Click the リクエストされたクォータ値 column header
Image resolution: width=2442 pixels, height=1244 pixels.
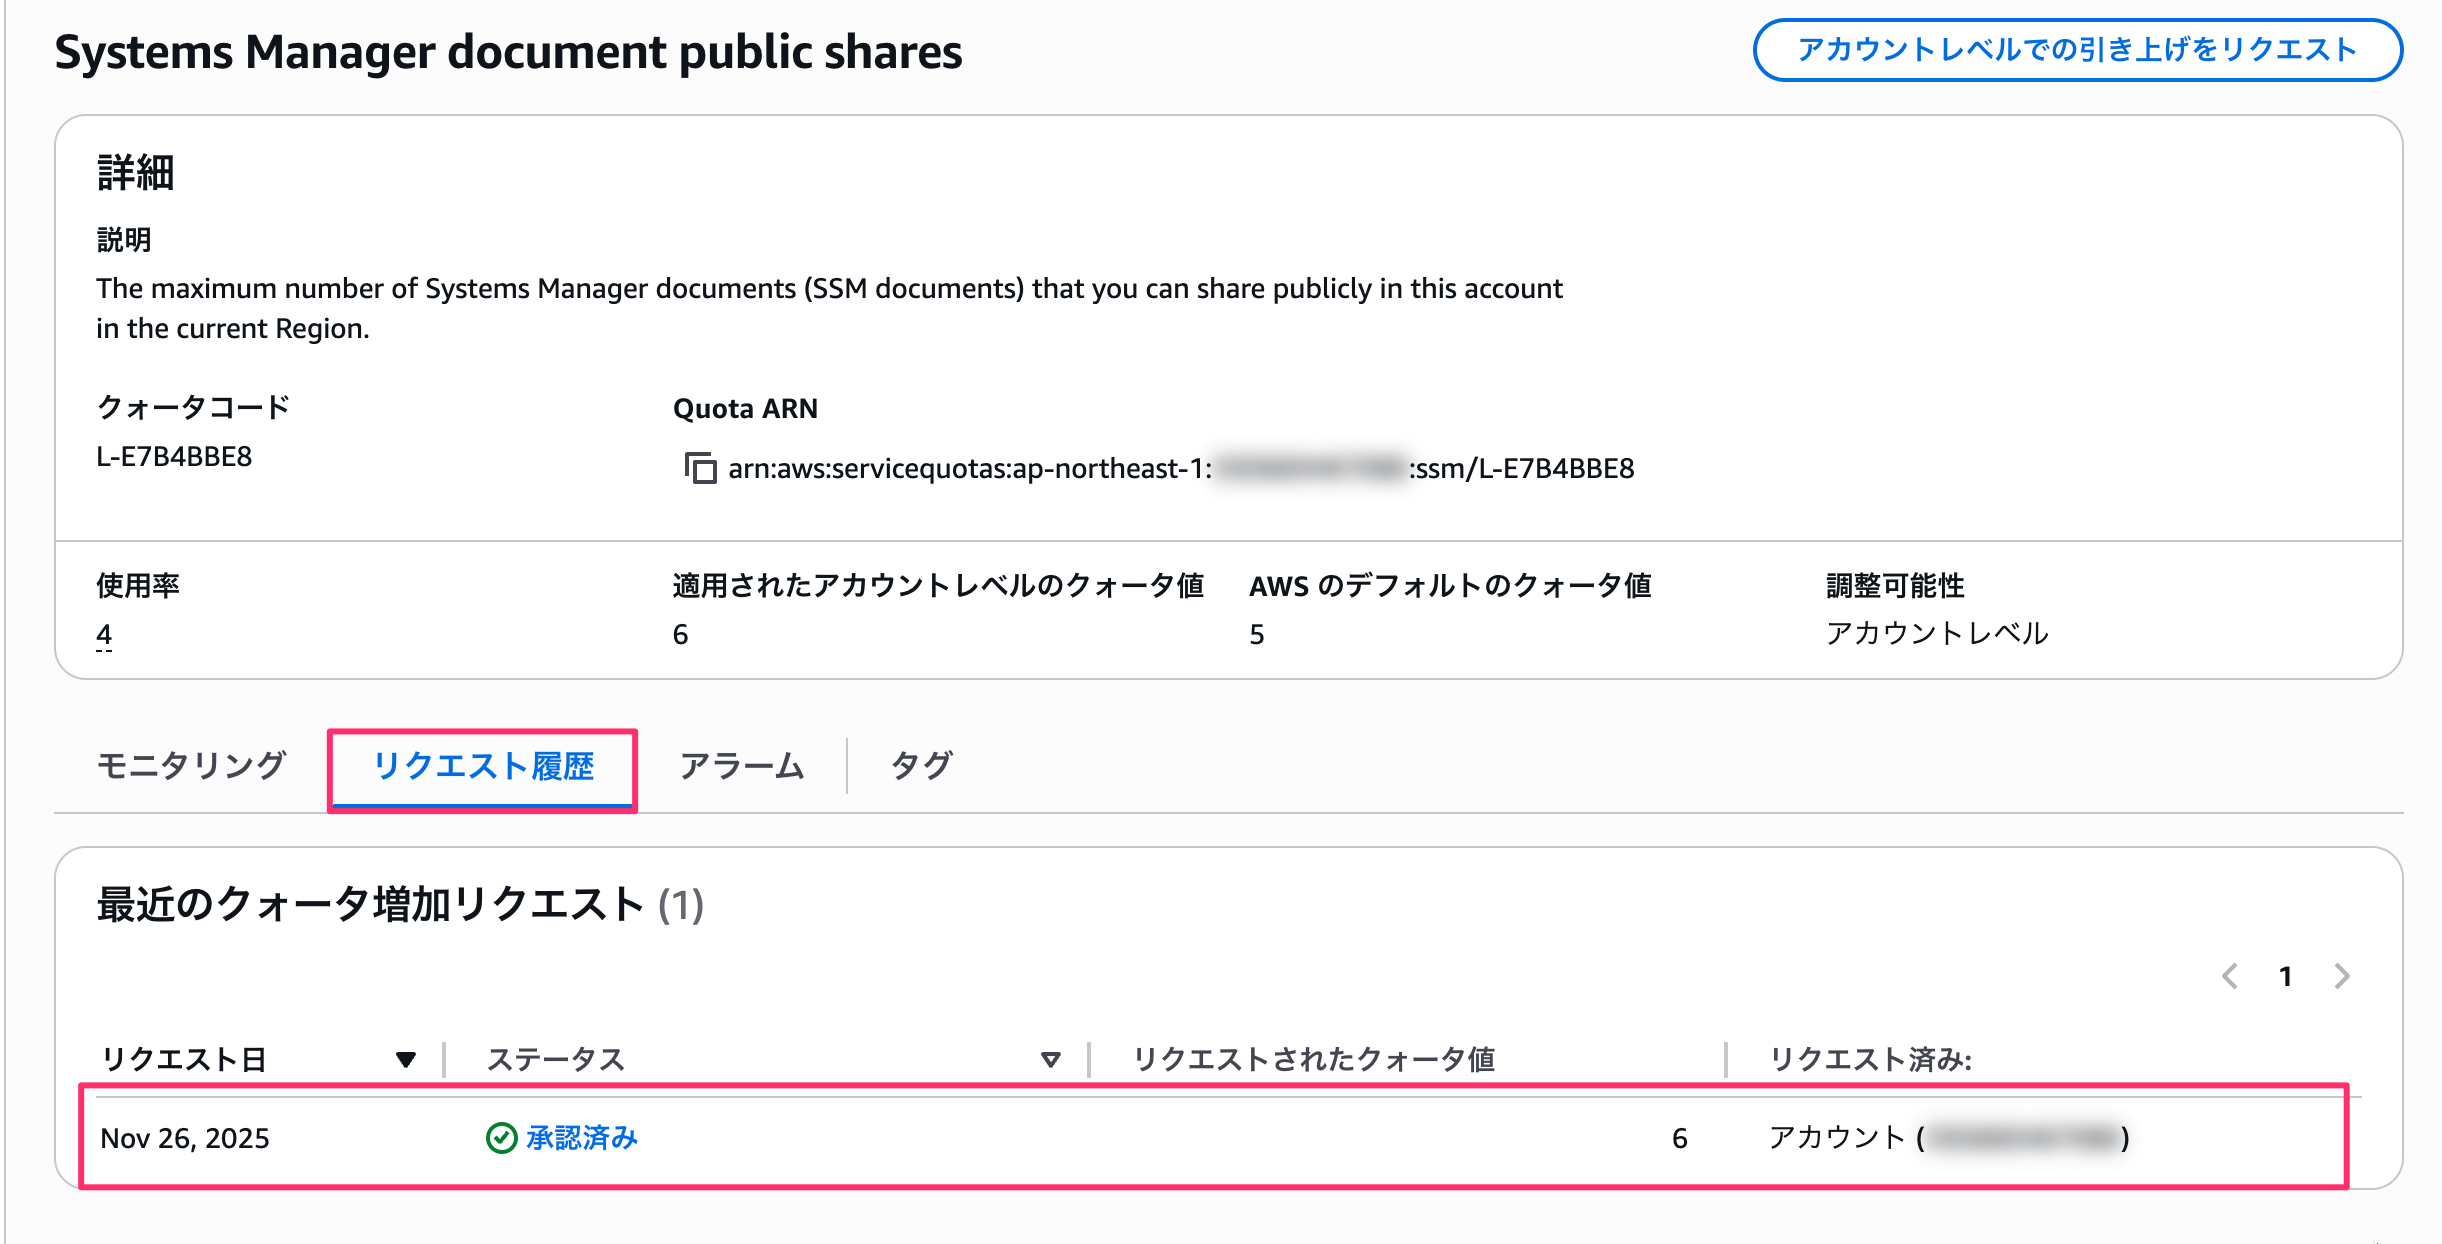(x=1313, y=1060)
